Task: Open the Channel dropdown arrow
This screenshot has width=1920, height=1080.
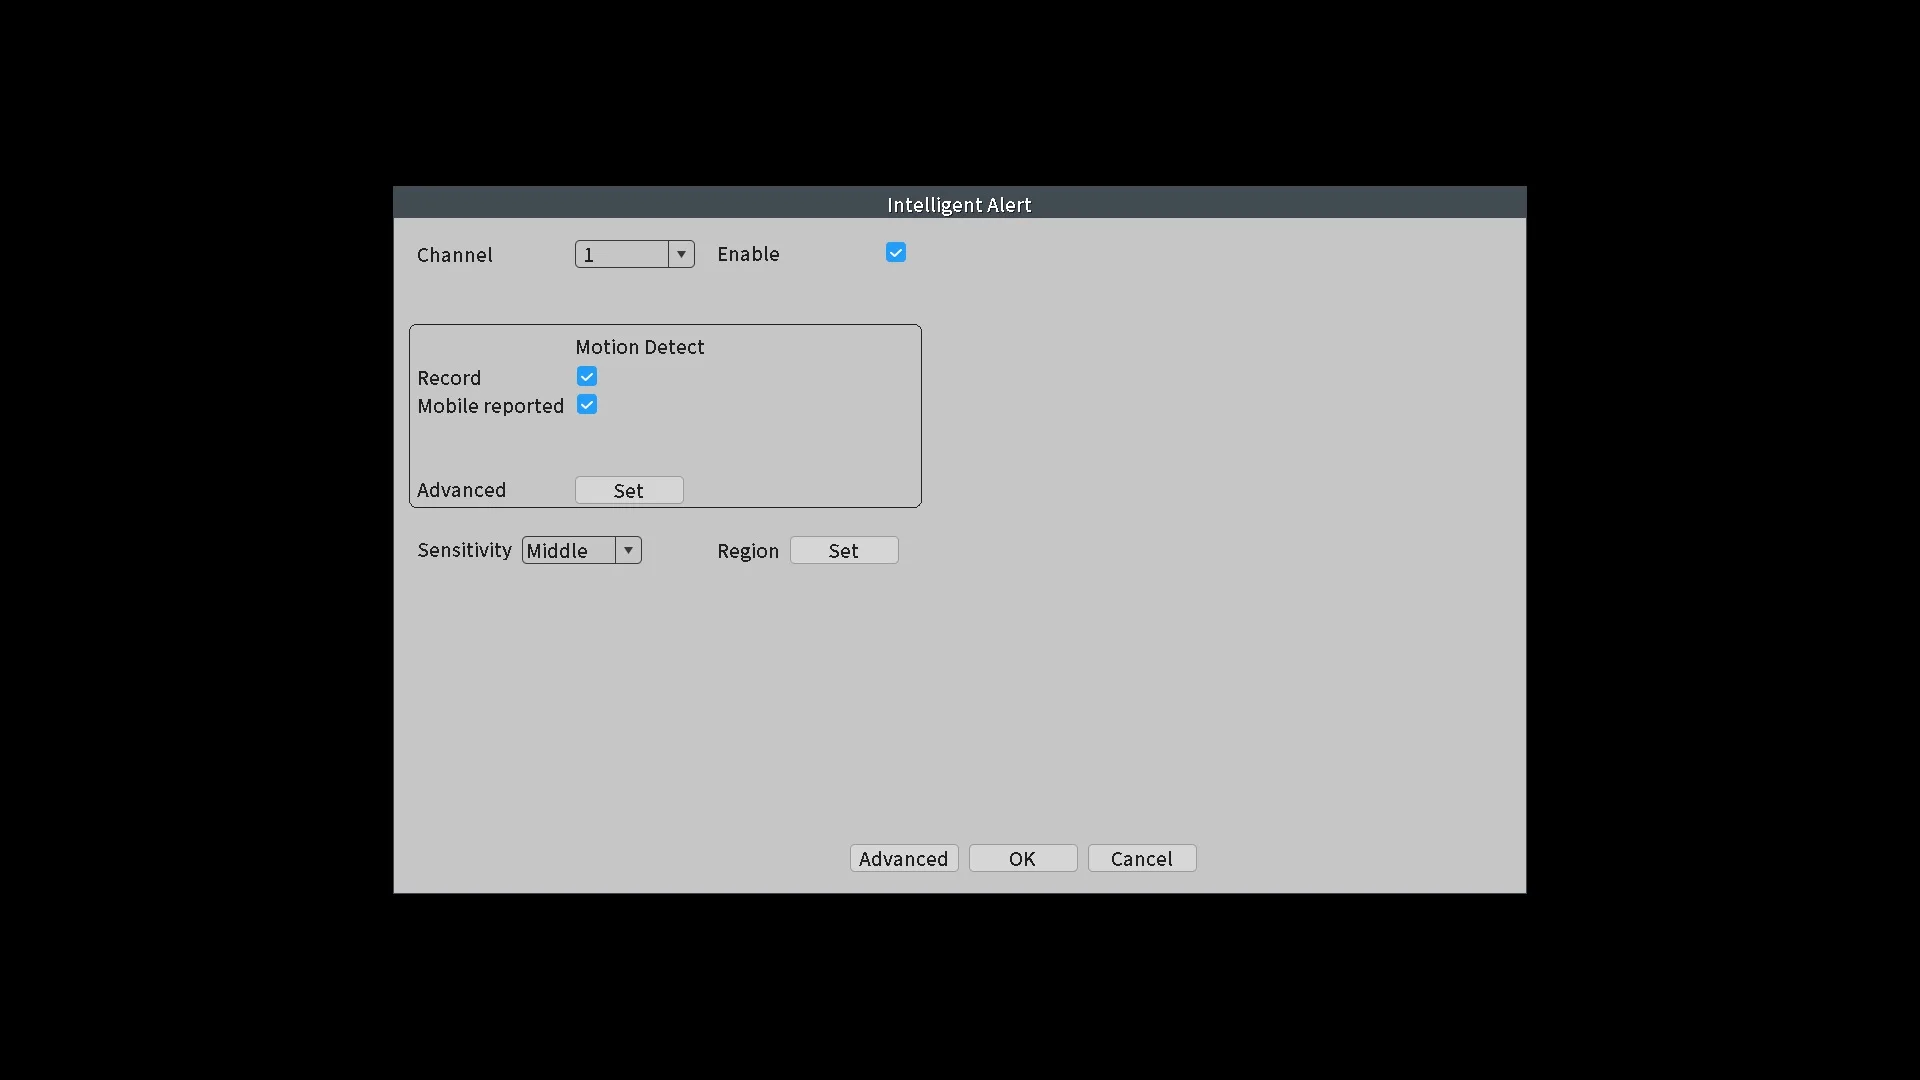Action: coord(681,254)
